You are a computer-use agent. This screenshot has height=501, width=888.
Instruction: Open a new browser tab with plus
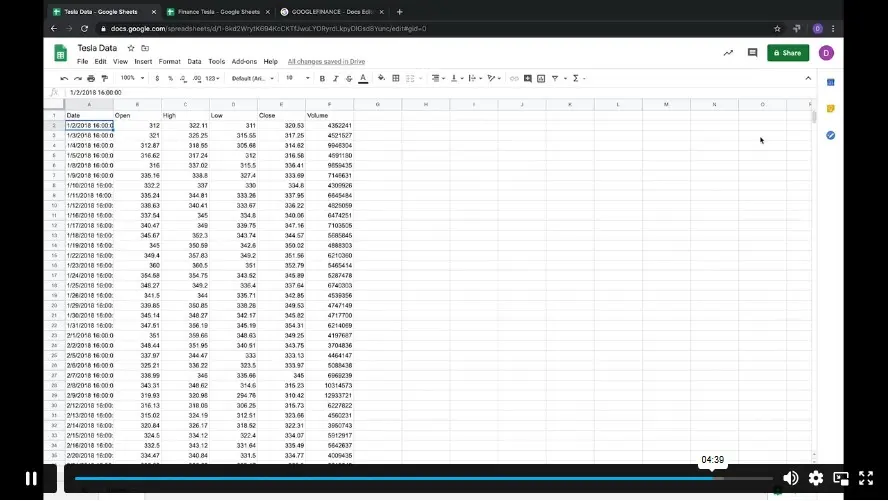(399, 12)
